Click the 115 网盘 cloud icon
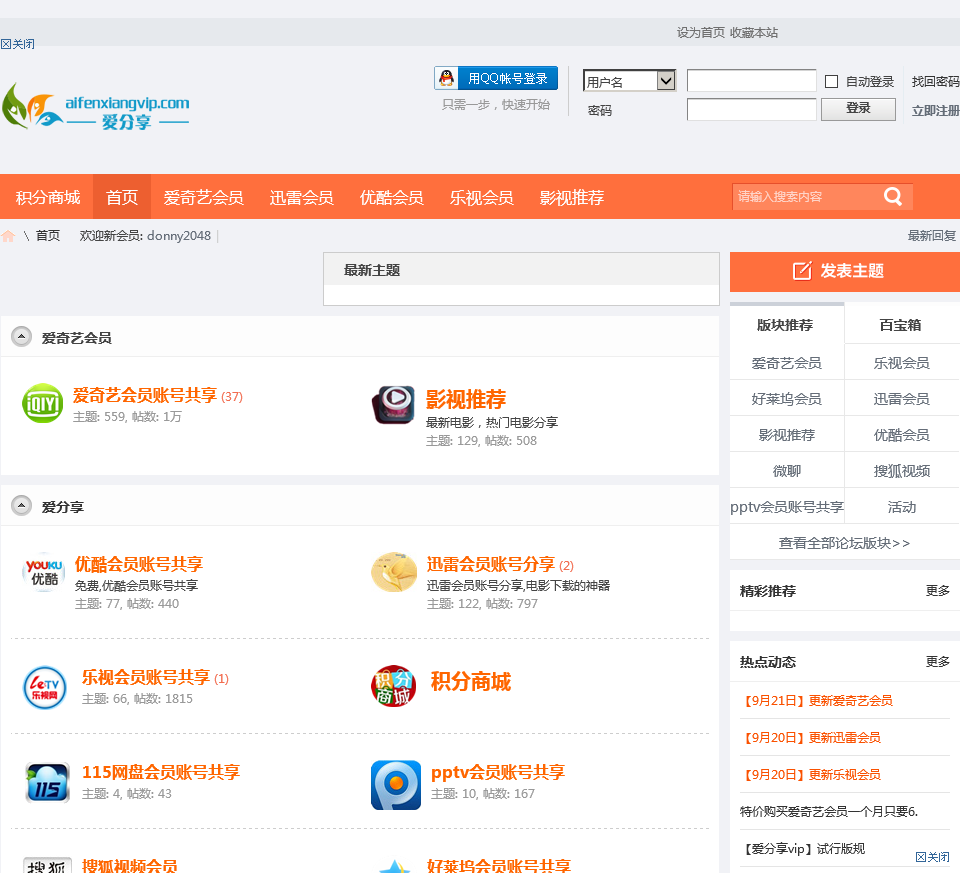The height and width of the screenshot is (873, 960). (47, 782)
